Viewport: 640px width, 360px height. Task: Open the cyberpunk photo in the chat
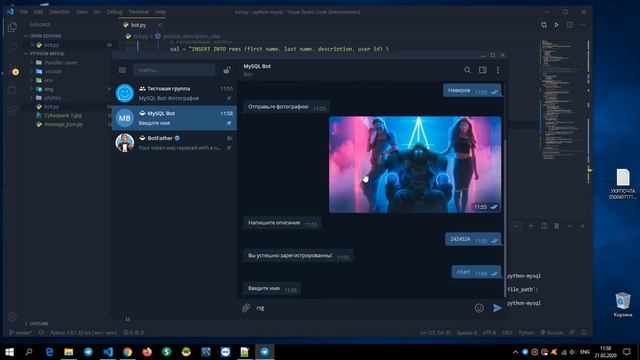(x=415, y=164)
